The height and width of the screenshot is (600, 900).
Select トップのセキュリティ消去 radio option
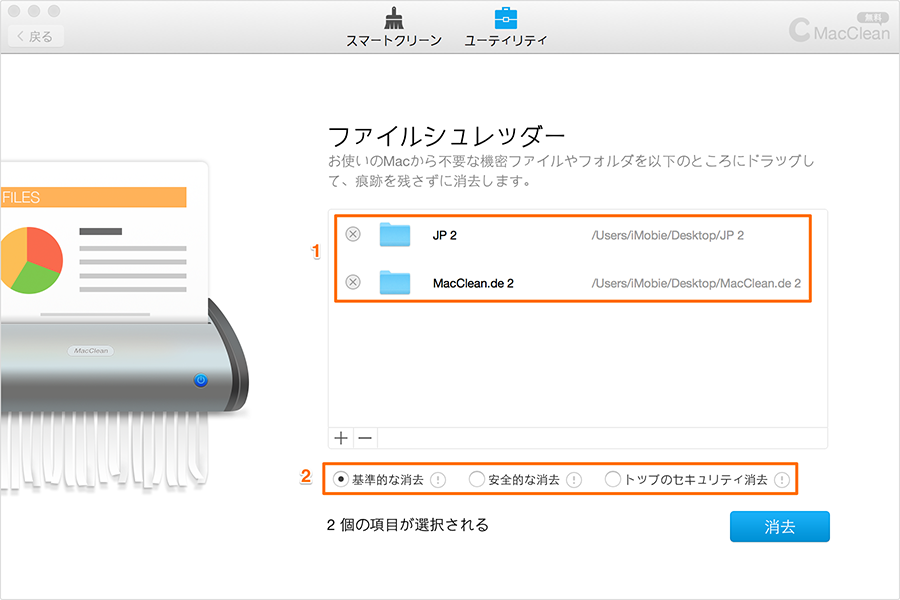(x=612, y=479)
